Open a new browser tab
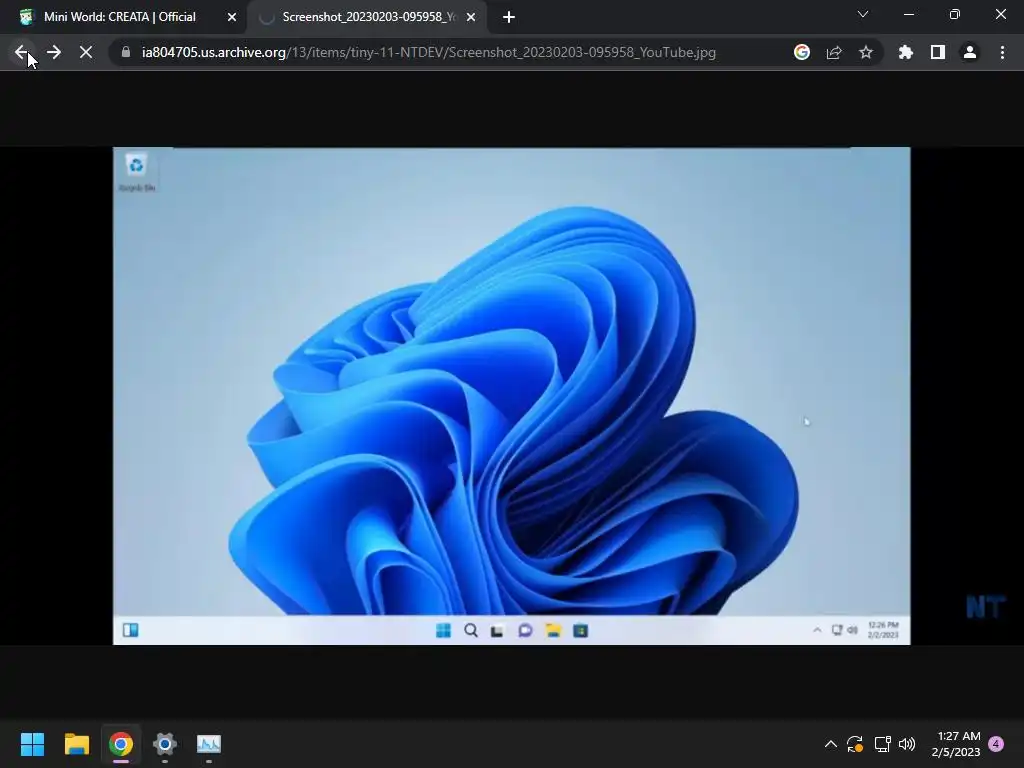Screen dimensions: 1024x768 click(x=509, y=18)
